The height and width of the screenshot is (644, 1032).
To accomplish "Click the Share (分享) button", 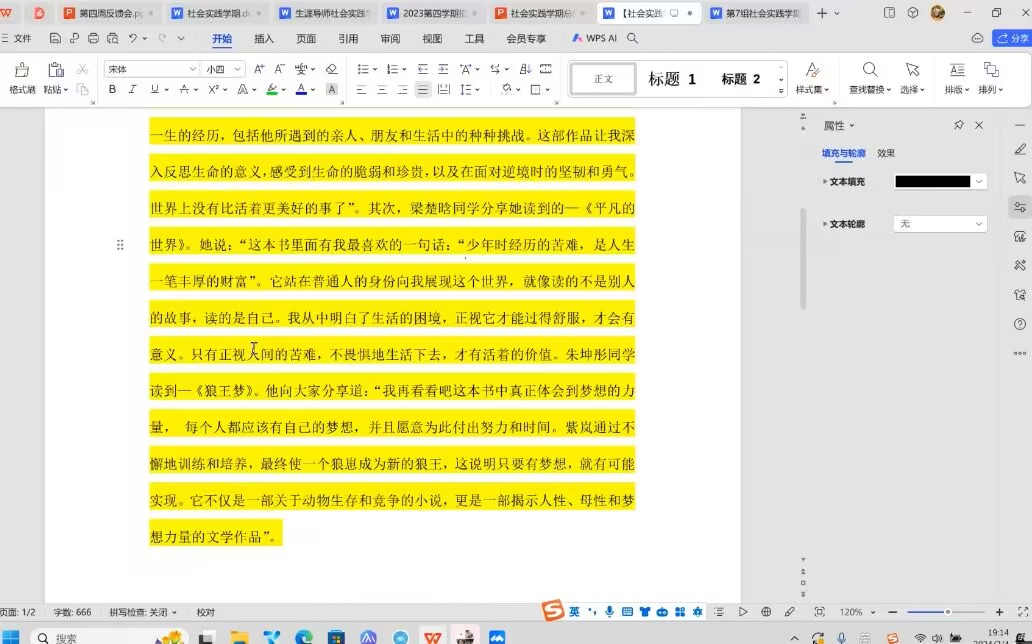I will tap(1011, 39).
